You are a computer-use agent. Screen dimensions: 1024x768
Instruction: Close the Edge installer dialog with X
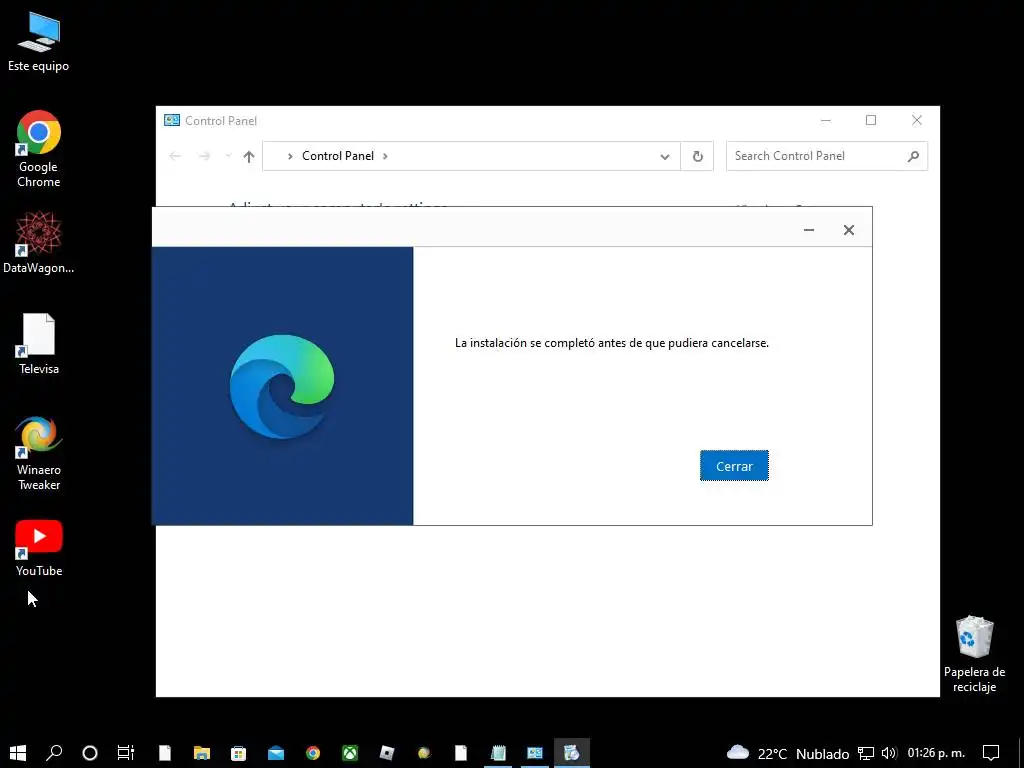(848, 230)
